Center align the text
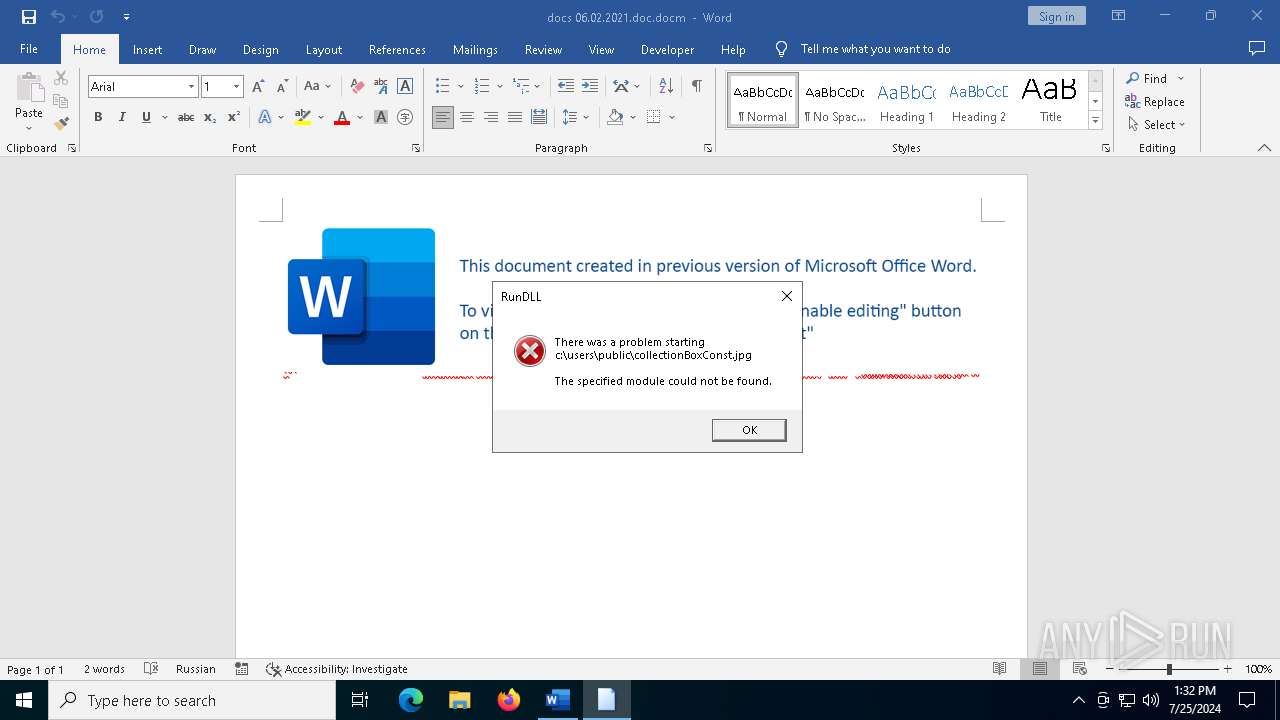This screenshot has height=720, width=1280. 467,117
